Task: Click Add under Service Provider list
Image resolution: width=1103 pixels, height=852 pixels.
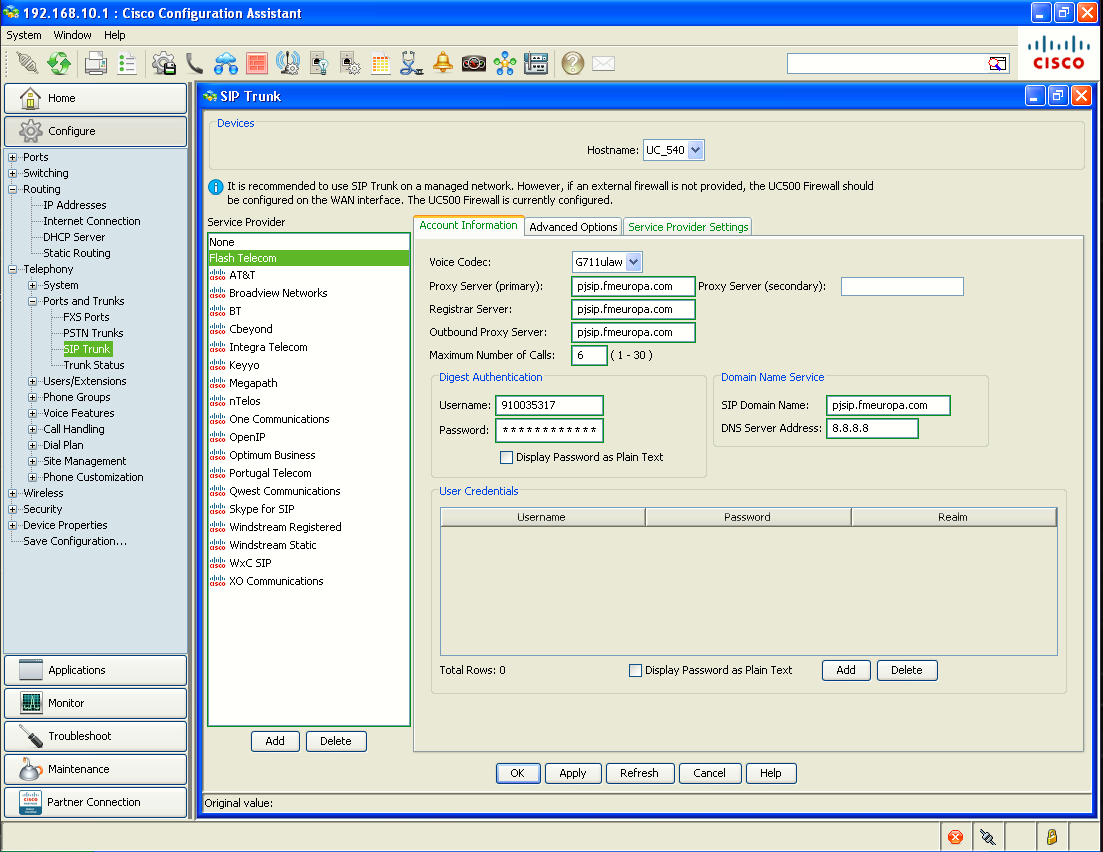Action: click(275, 741)
